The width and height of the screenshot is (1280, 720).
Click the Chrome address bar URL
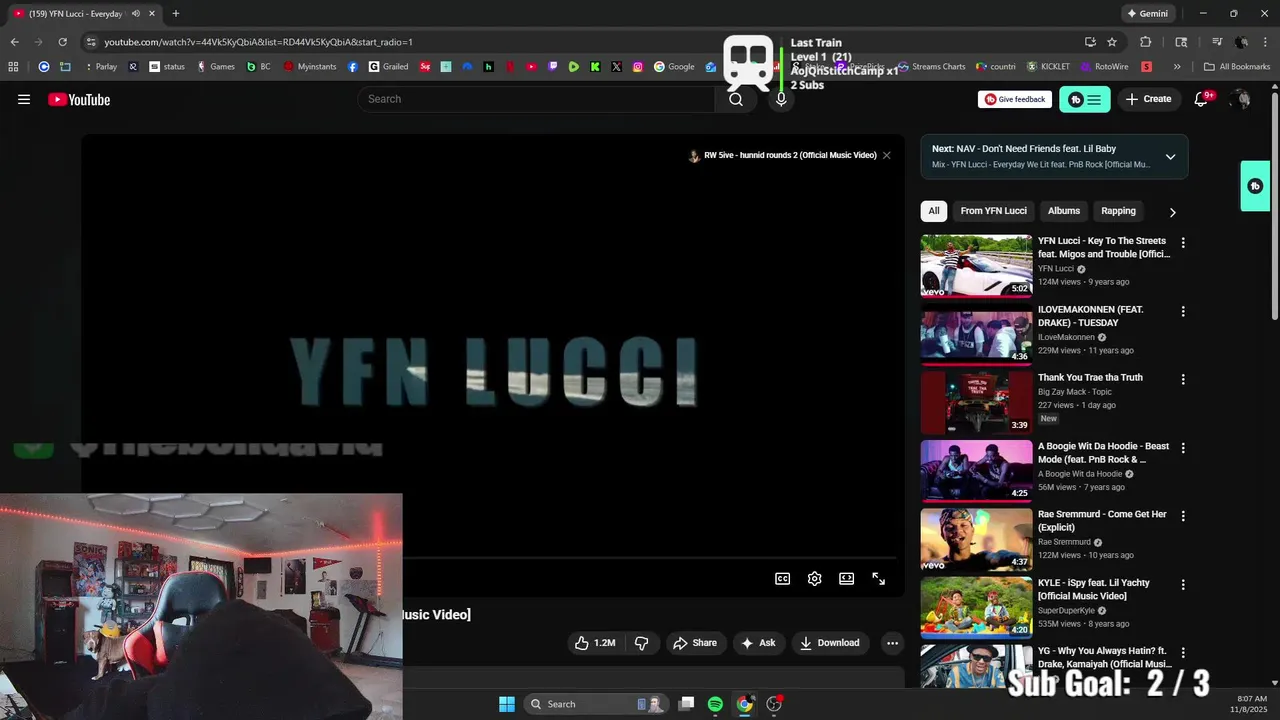click(x=258, y=42)
